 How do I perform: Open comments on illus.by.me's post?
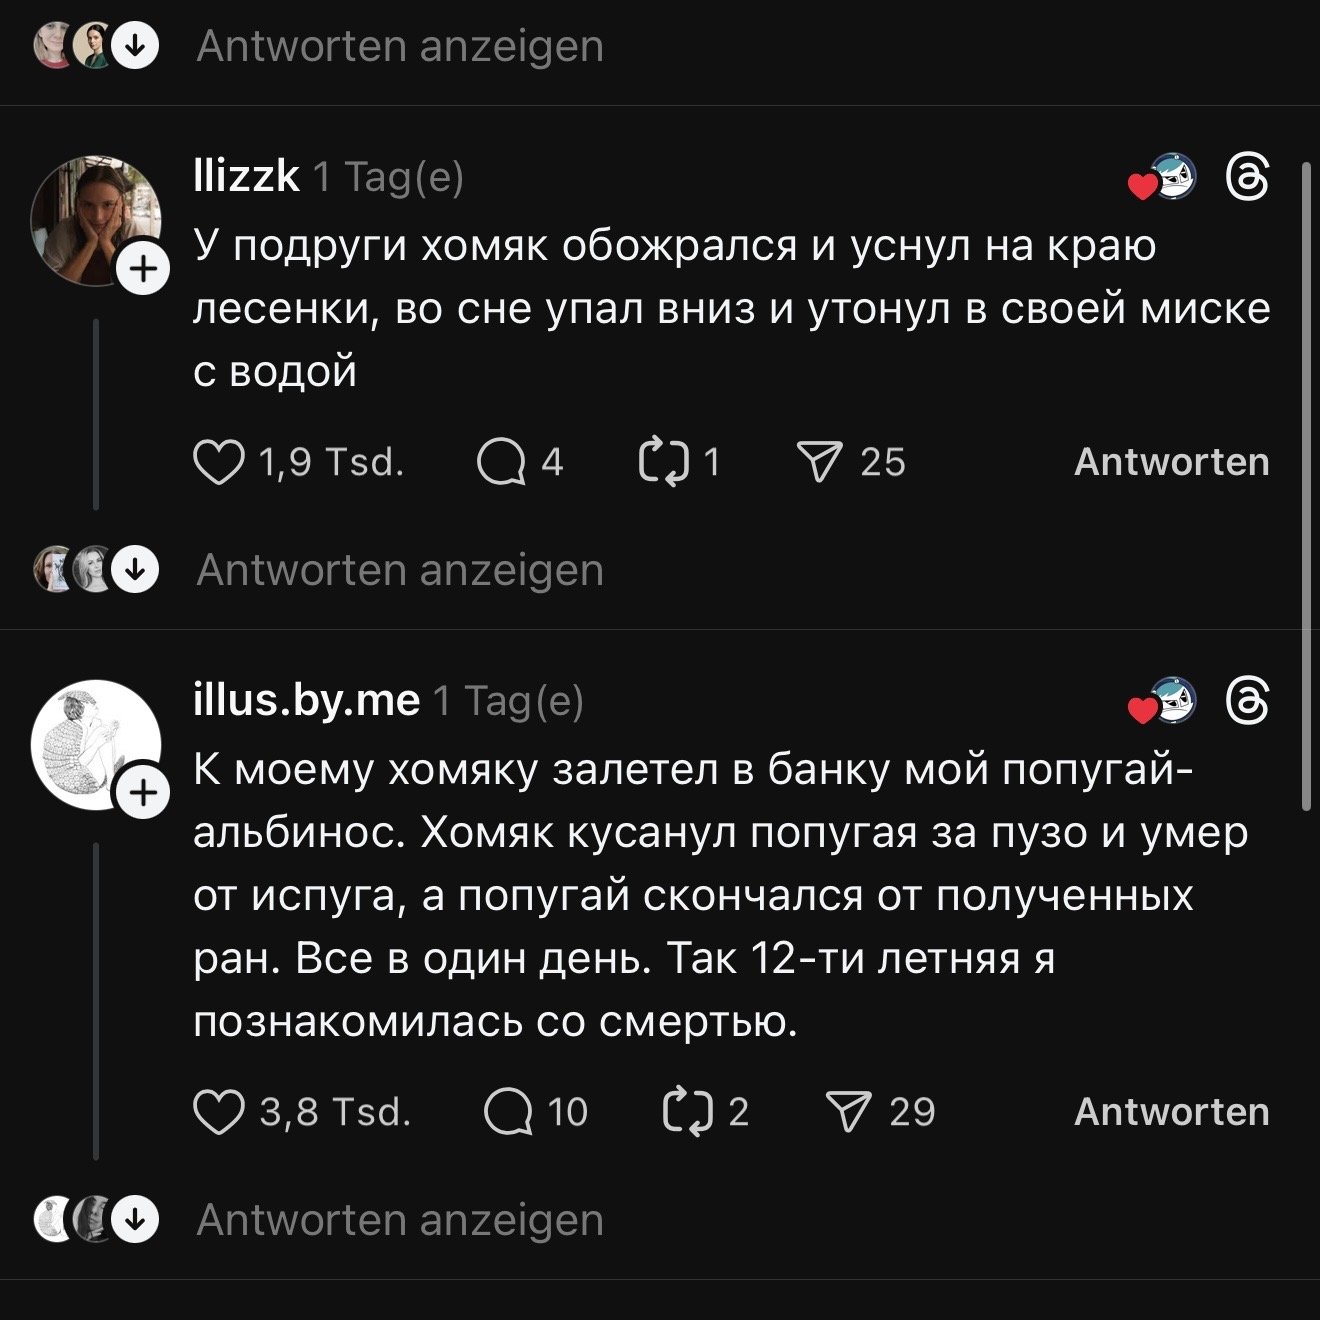point(507,1112)
